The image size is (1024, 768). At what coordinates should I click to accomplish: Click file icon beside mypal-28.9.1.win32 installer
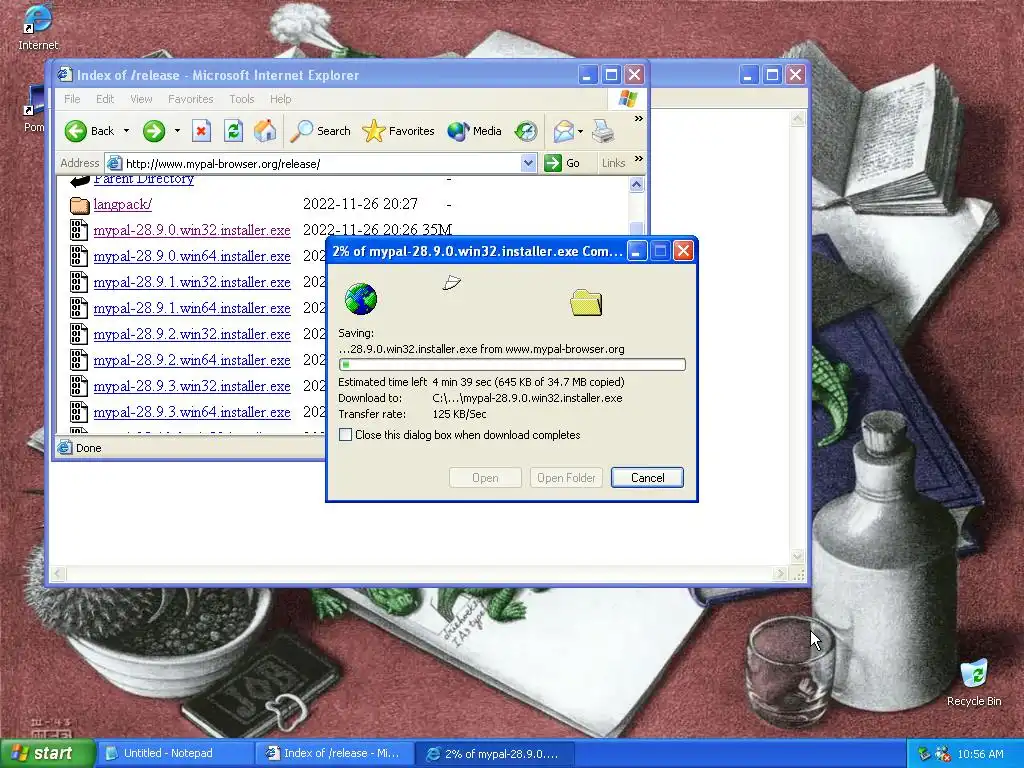coord(79,282)
